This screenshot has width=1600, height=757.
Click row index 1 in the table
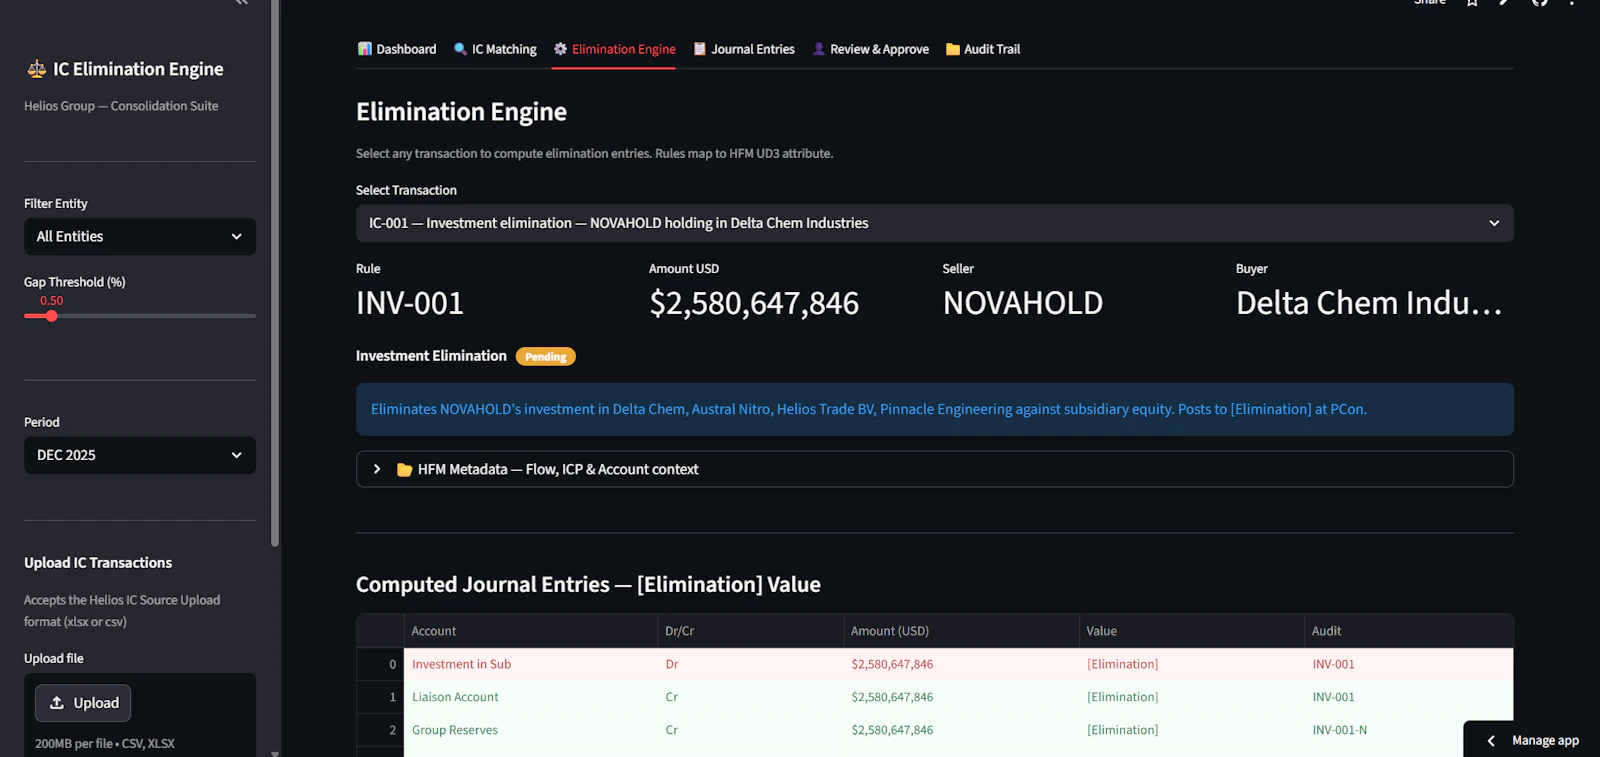381,697
